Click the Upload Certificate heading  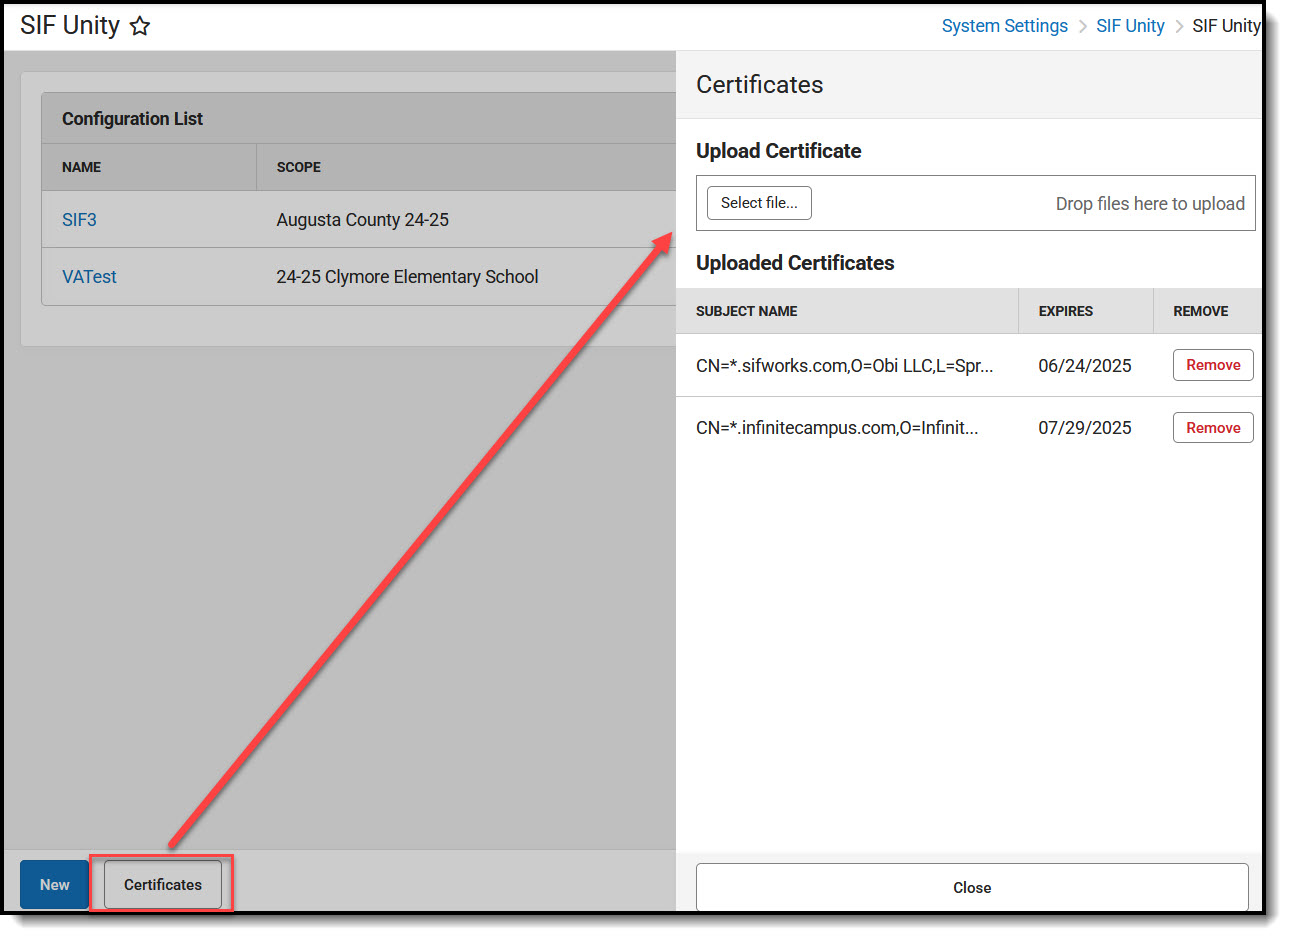(778, 151)
